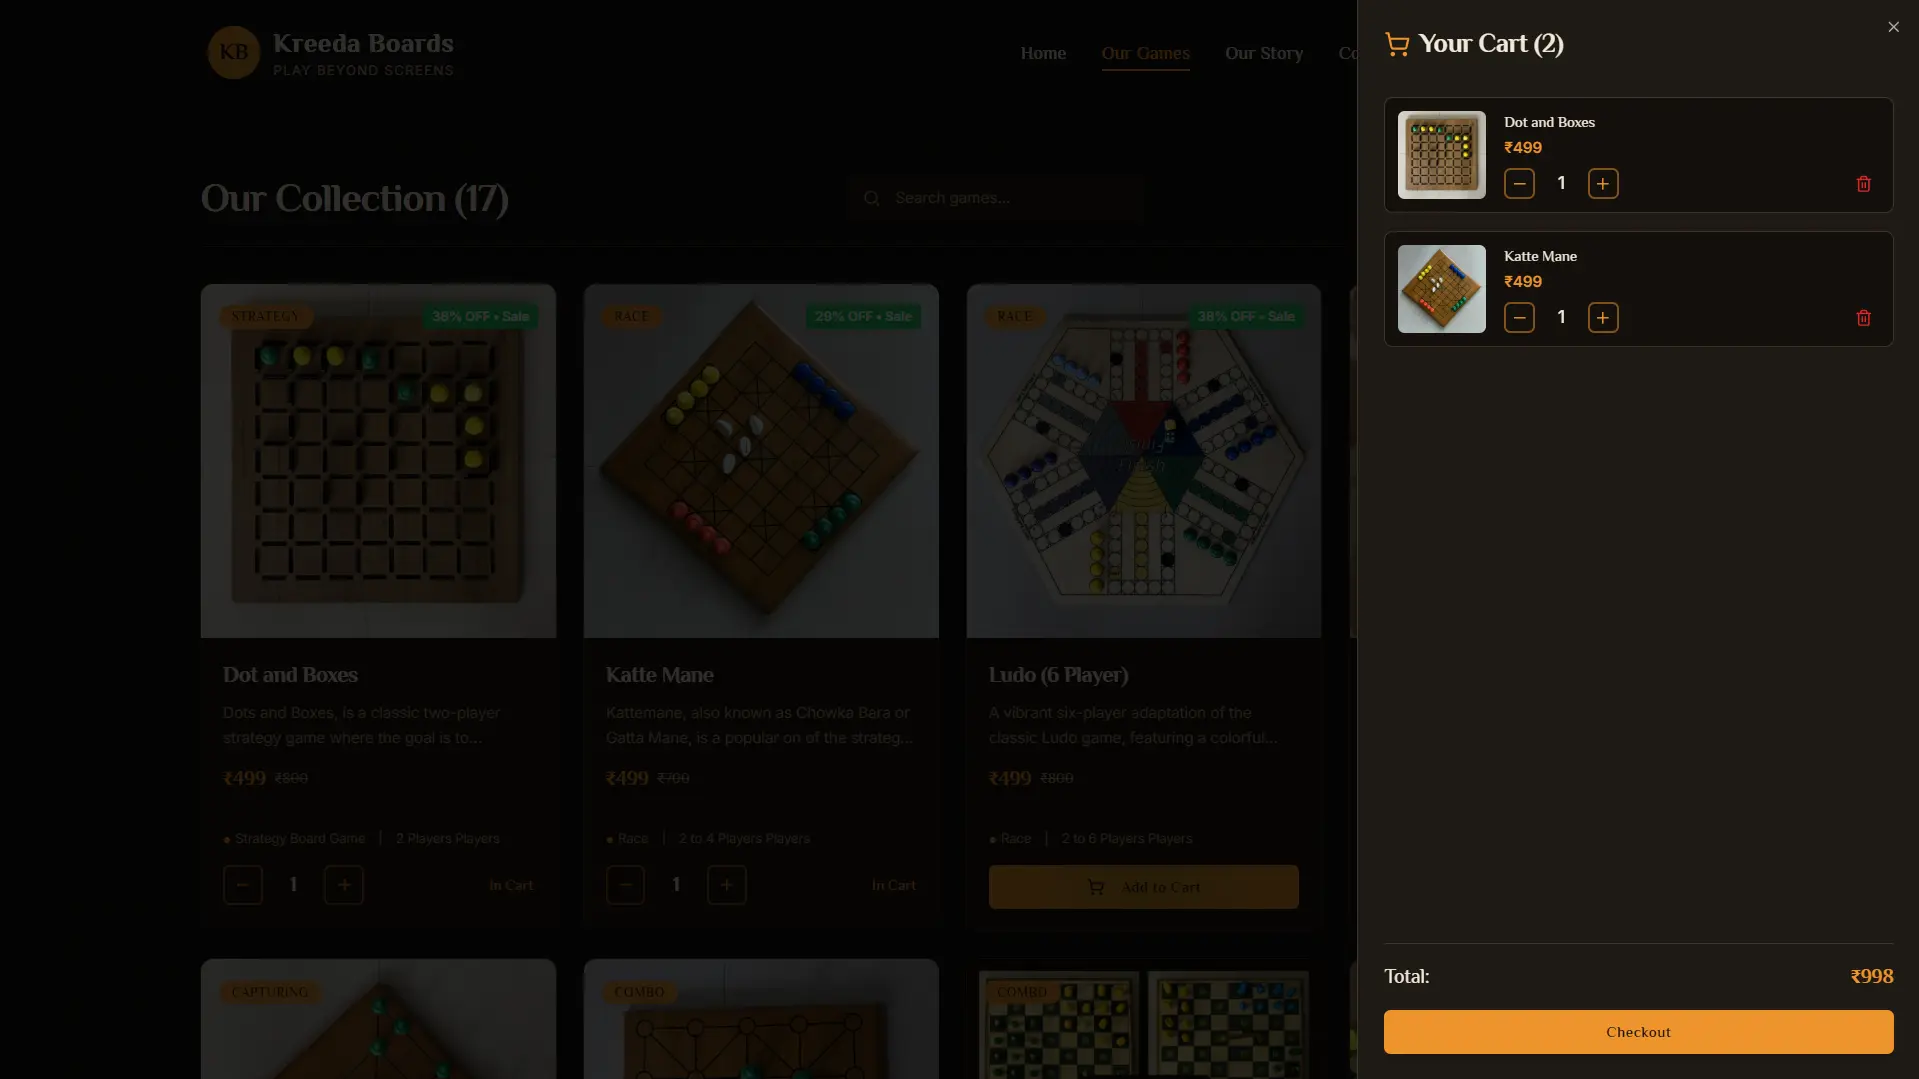Click minus on Katte Mane product card
1919x1079 pixels.
coord(625,885)
